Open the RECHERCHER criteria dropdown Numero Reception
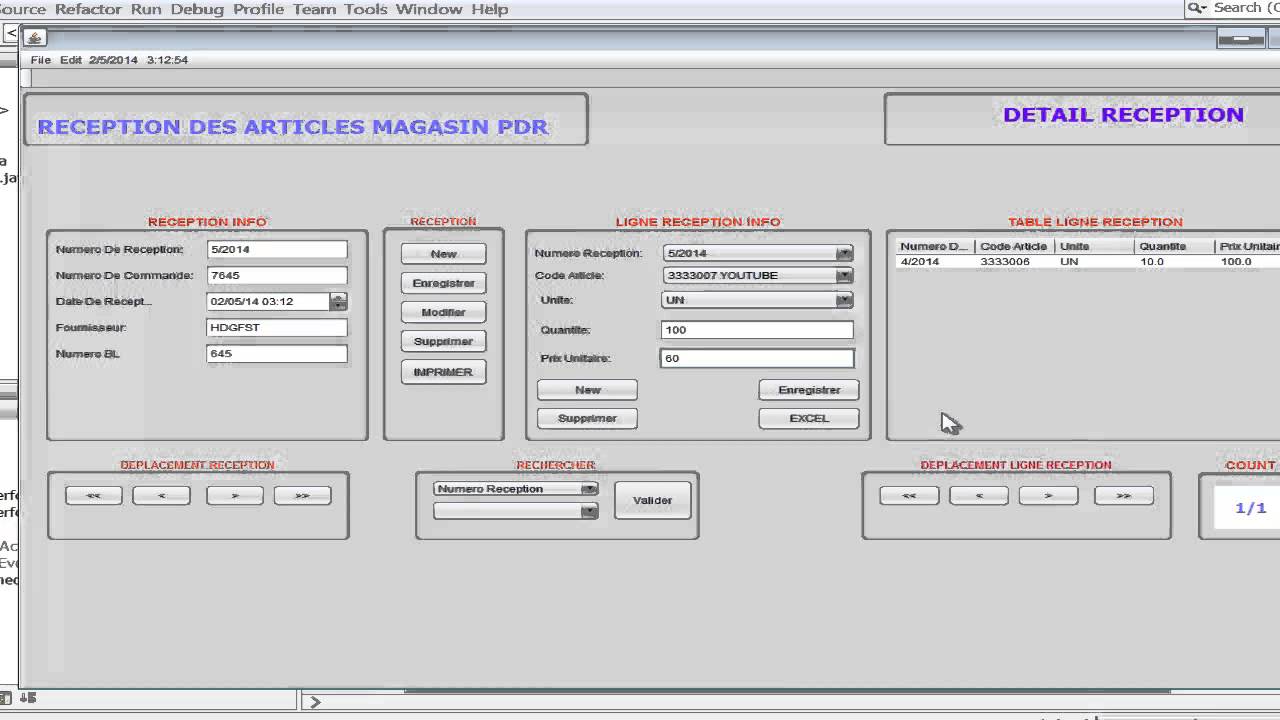This screenshot has width=1280, height=720. pyautogui.click(x=515, y=489)
